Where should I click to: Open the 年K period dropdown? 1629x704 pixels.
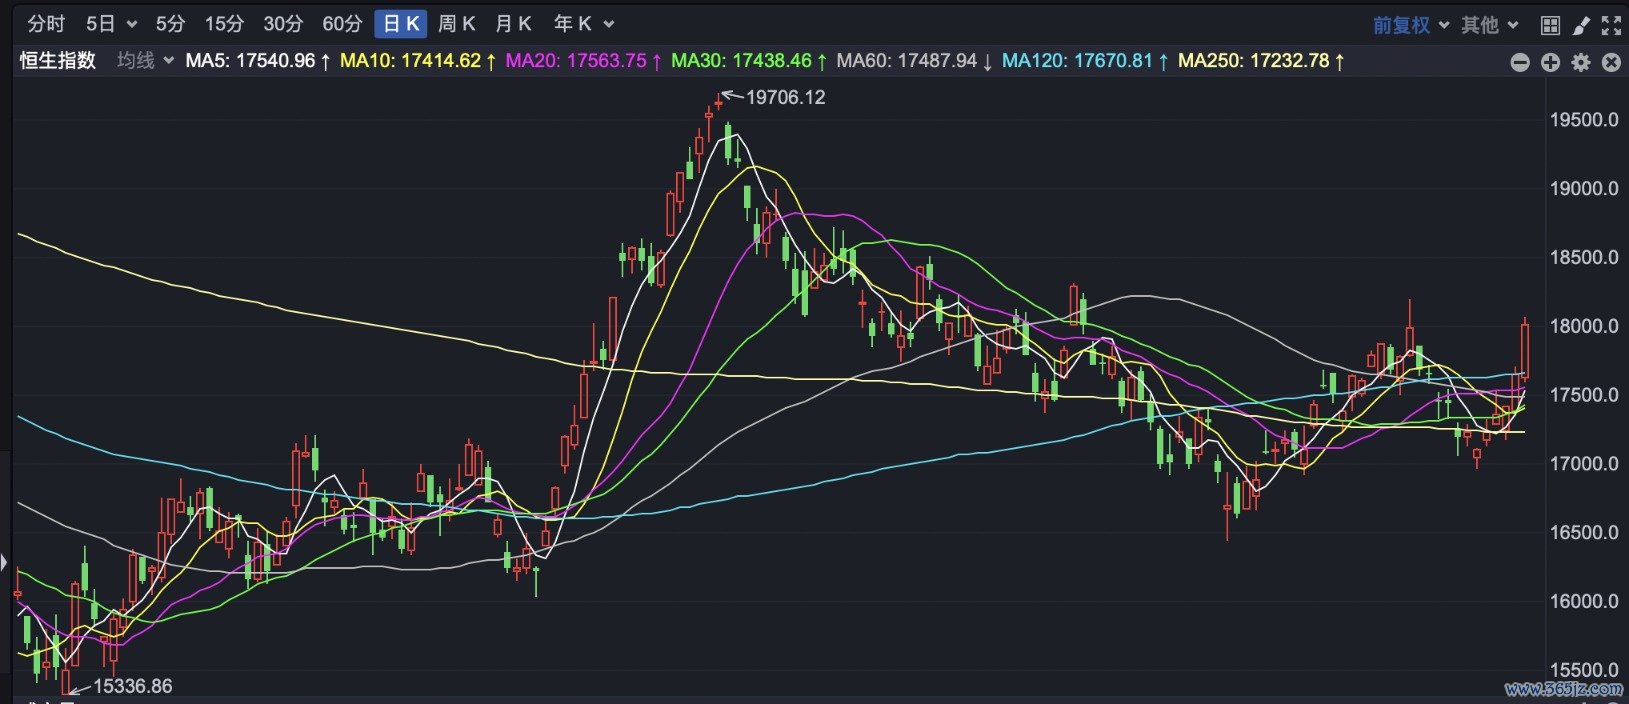click(584, 24)
